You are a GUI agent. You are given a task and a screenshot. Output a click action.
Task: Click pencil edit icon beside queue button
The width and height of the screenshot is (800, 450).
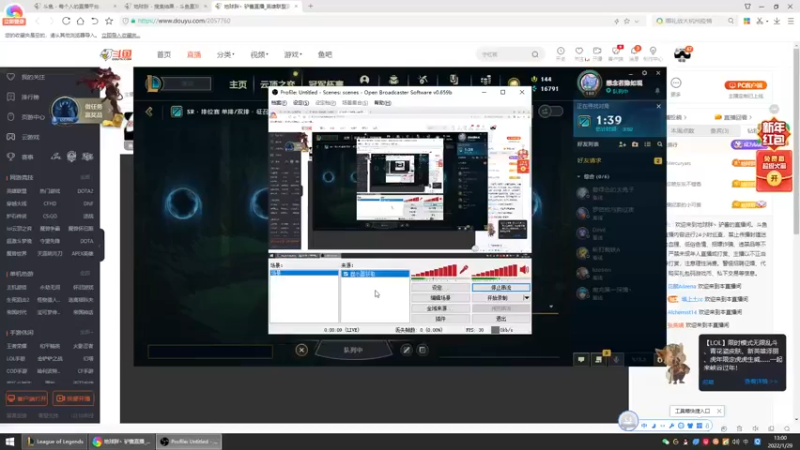tap(406, 350)
